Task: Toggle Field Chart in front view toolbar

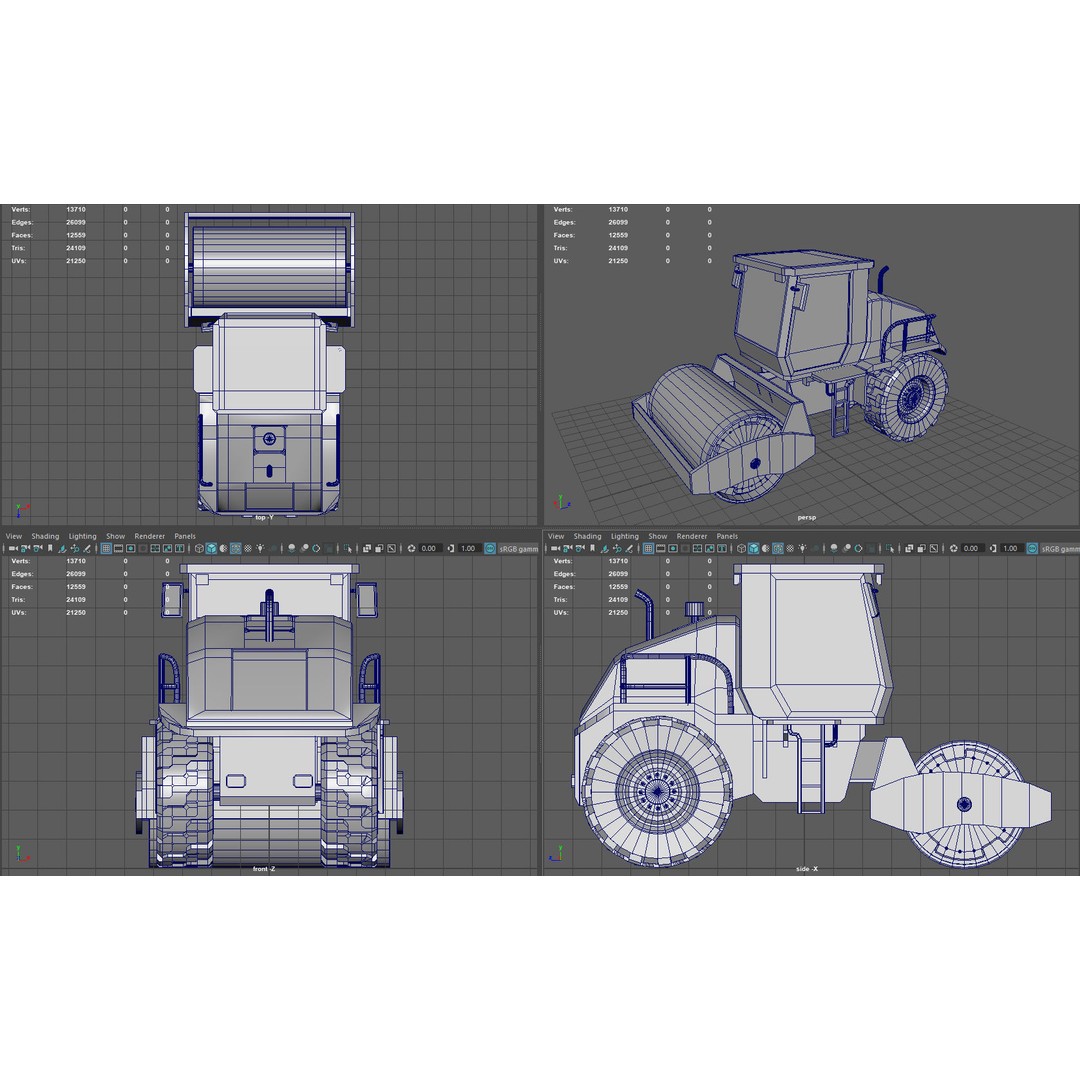Action: pos(155,548)
